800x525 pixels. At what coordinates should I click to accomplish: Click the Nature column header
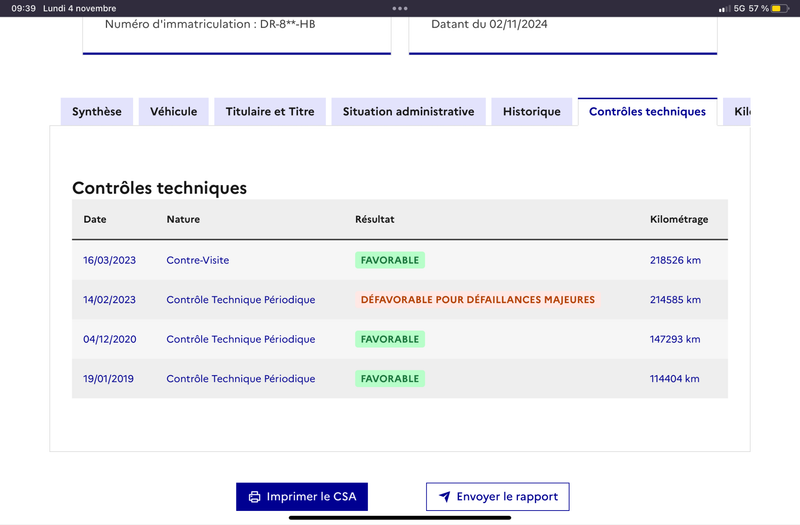183,219
